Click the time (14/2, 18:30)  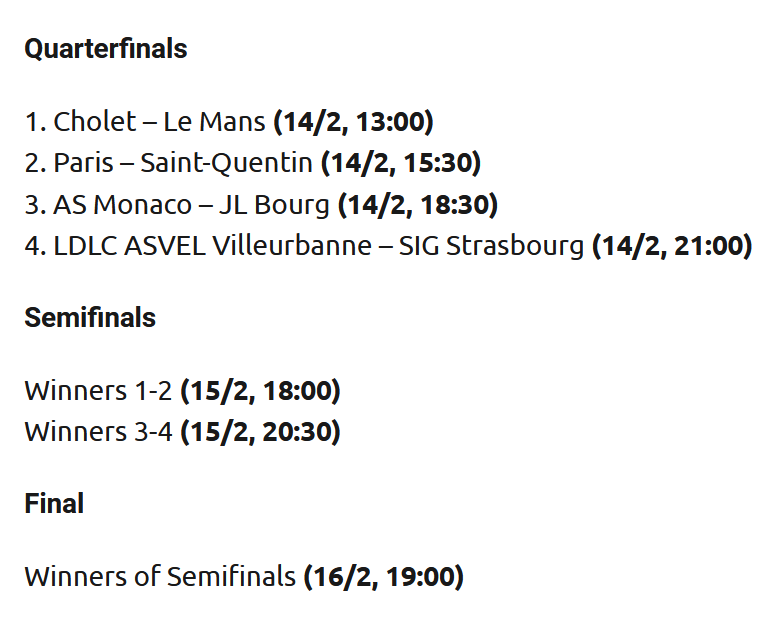(x=418, y=205)
